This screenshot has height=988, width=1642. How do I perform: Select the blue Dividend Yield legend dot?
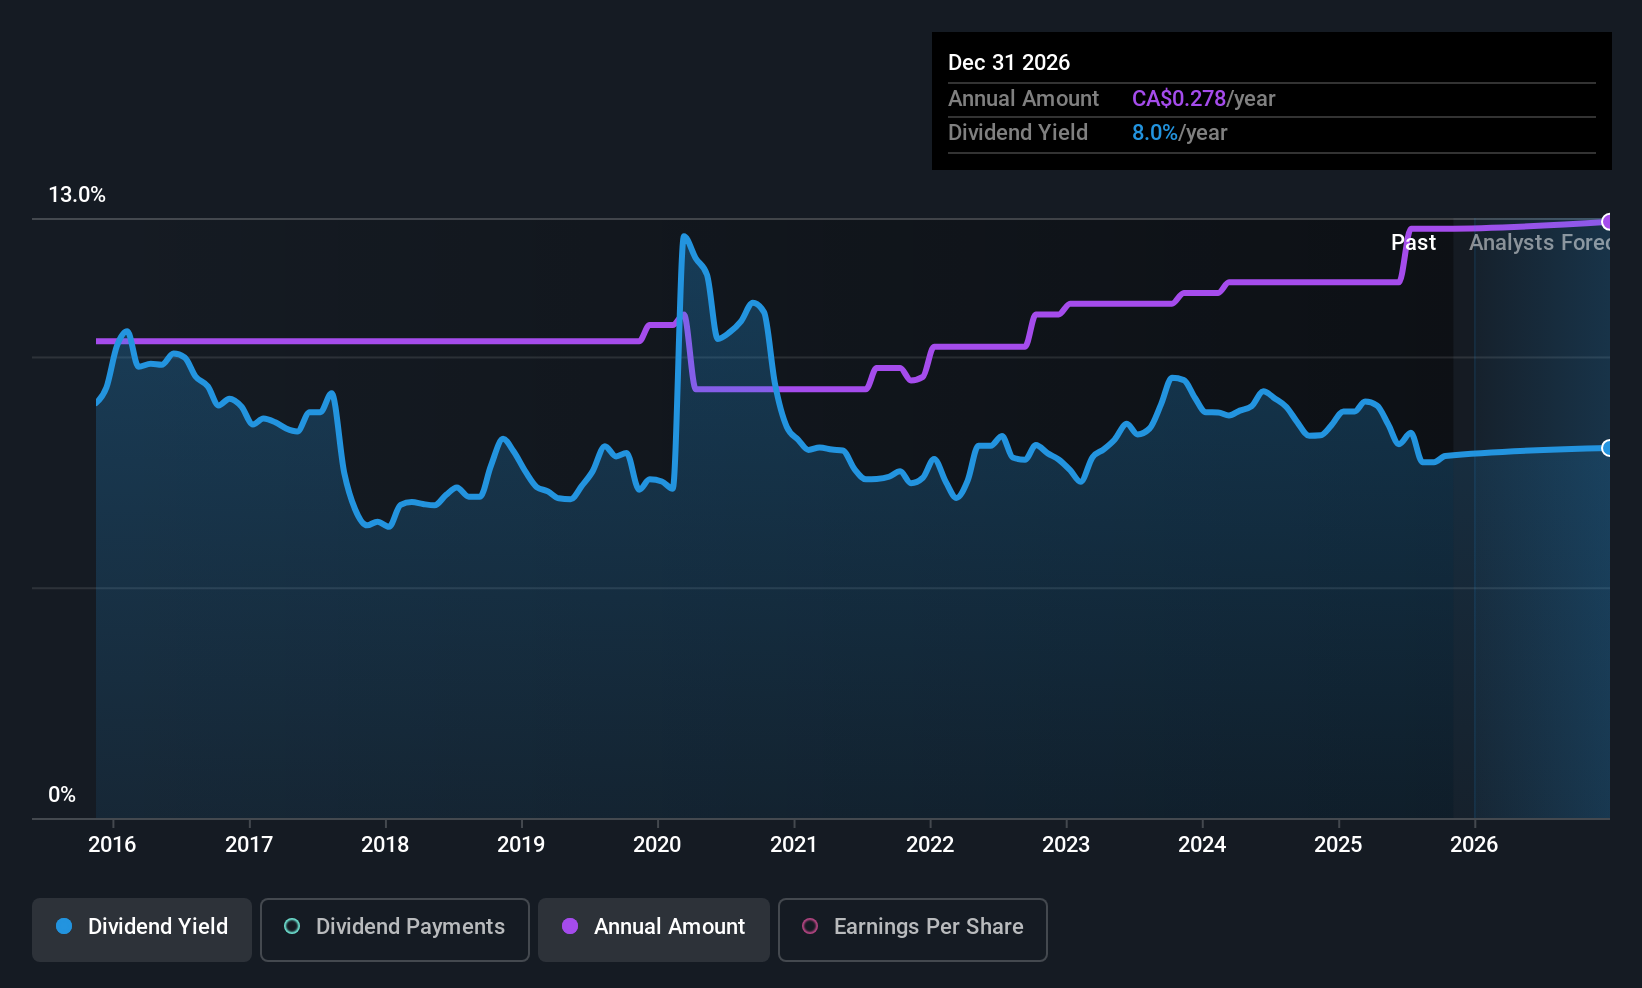click(63, 927)
